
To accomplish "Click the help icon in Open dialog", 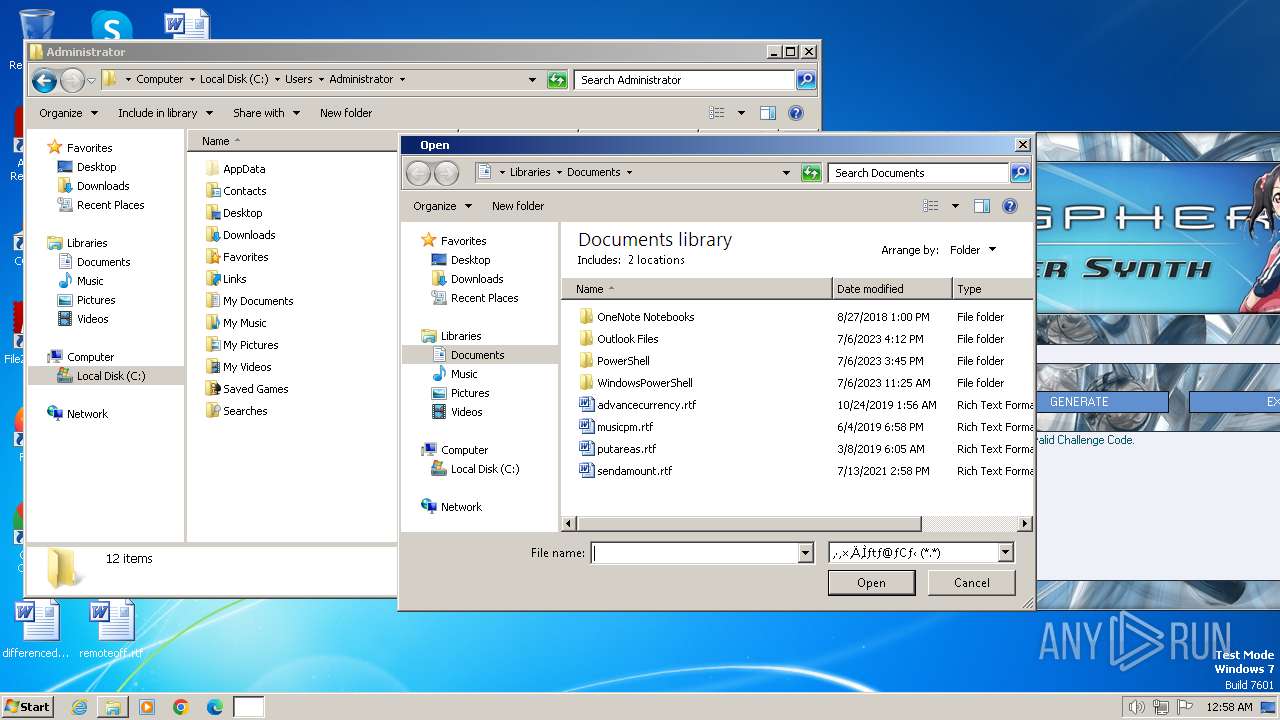I will point(1009,206).
